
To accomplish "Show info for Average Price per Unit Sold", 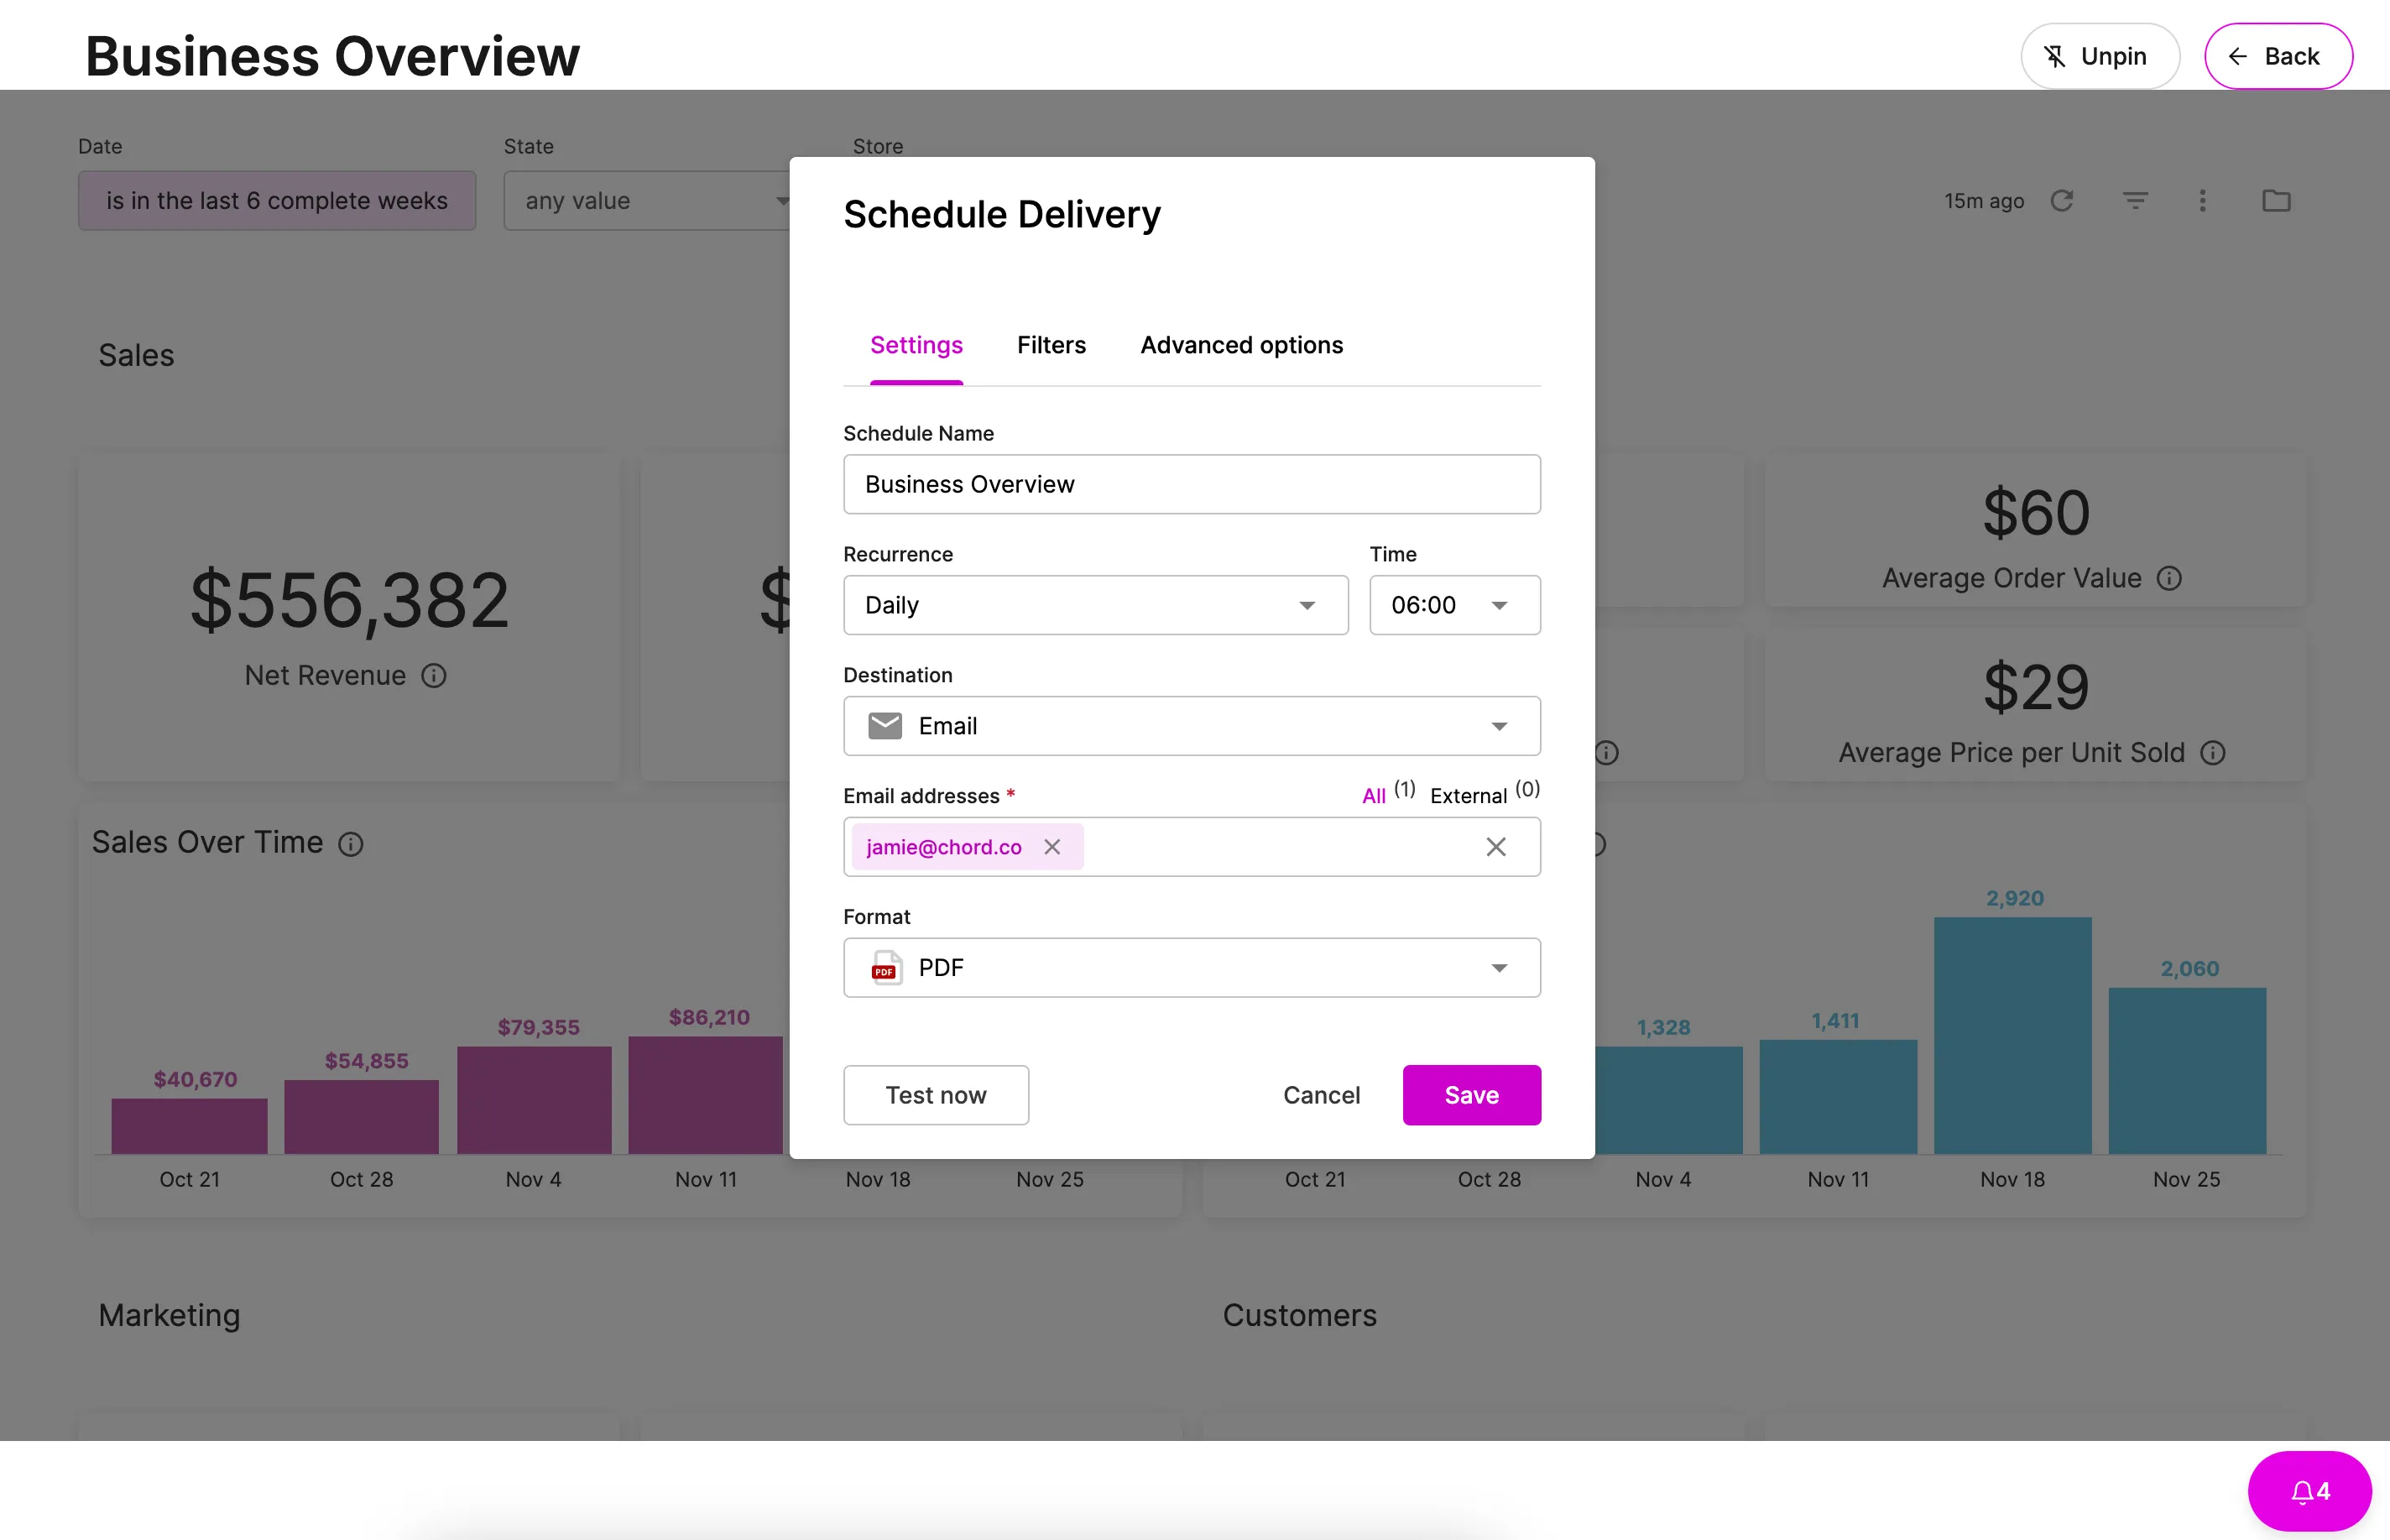I will coord(2213,753).
